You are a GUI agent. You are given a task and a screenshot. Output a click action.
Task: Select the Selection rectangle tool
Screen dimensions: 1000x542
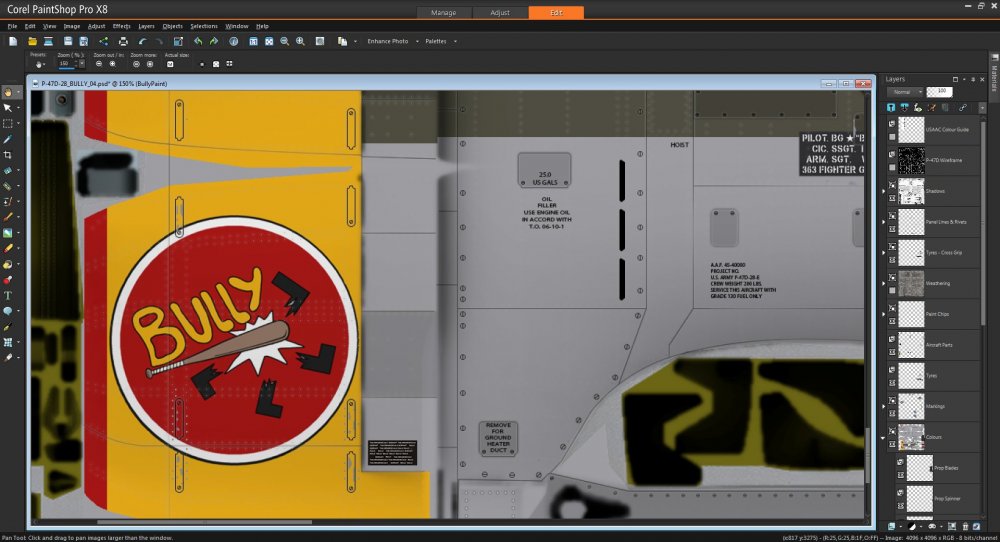click(8, 123)
